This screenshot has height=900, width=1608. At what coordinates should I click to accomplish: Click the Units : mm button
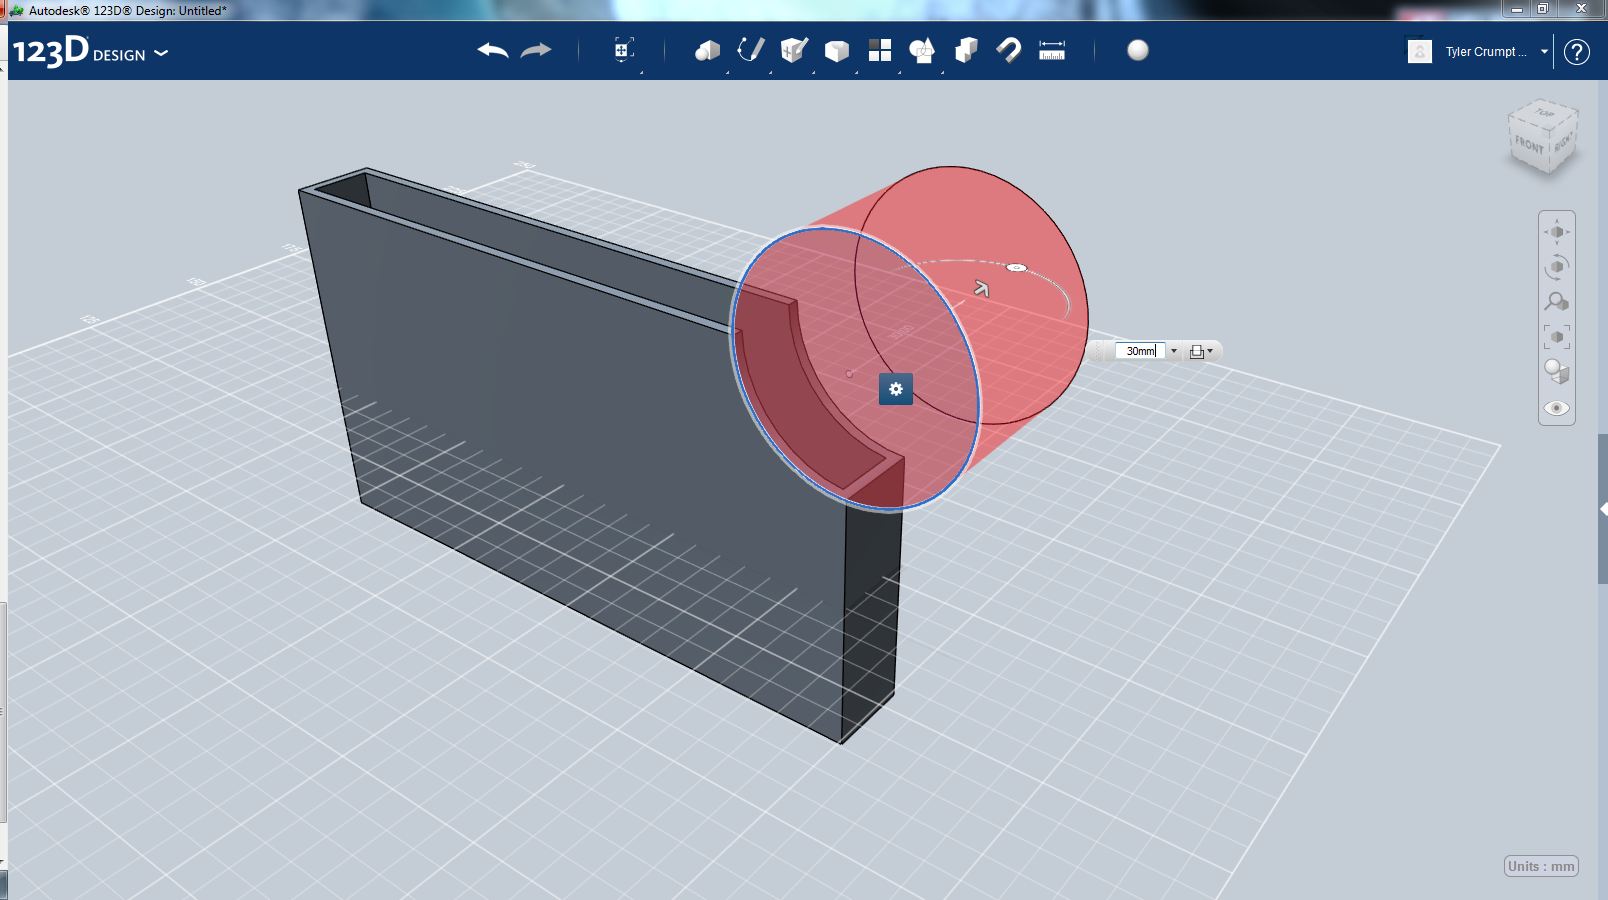1541,866
